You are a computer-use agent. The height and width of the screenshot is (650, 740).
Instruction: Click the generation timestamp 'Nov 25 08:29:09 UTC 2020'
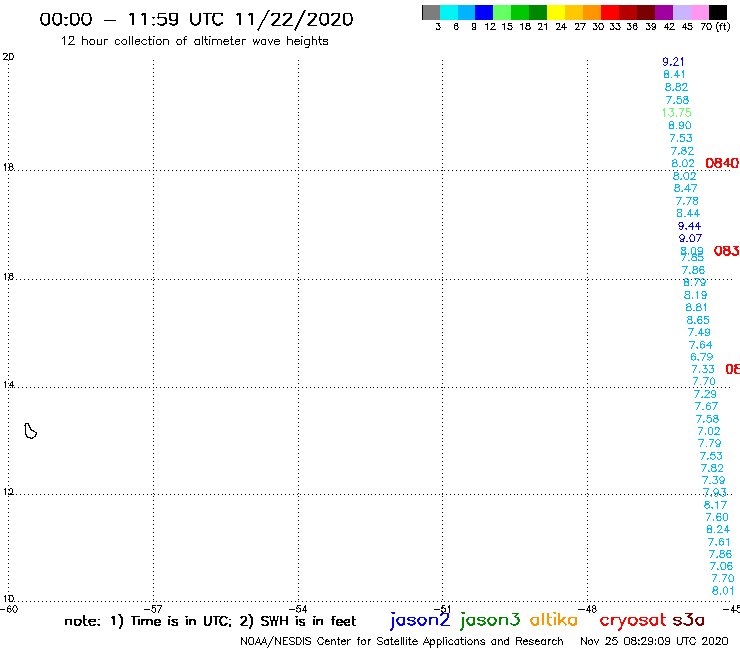coord(654,641)
